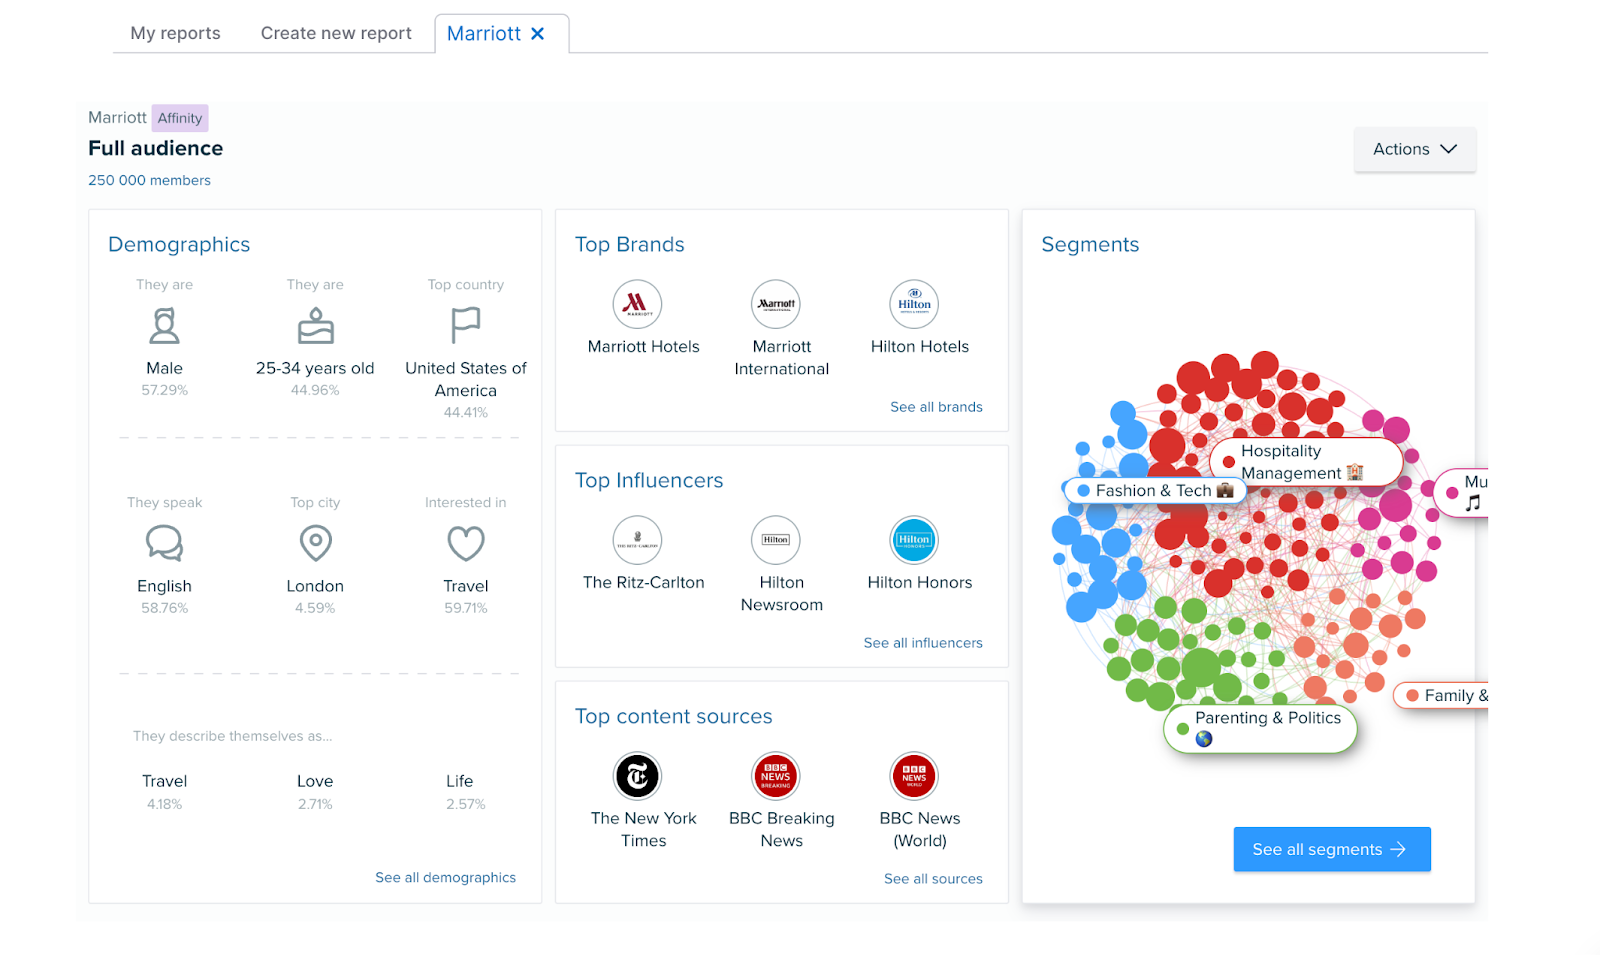Click the 'Life' self-description keyword
This screenshot has width=1600, height=955.
click(460, 781)
